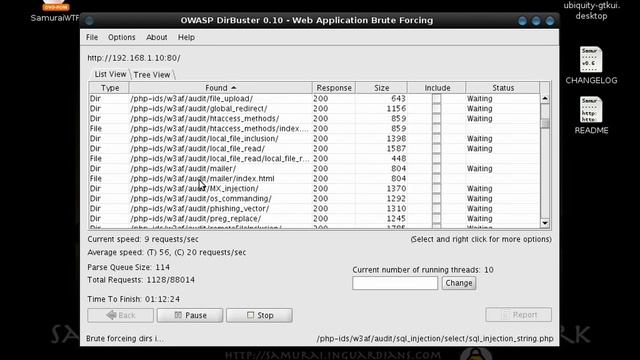This screenshot has height=360, width=640.
Task: Click size value 1587
Action: (396, 149)
